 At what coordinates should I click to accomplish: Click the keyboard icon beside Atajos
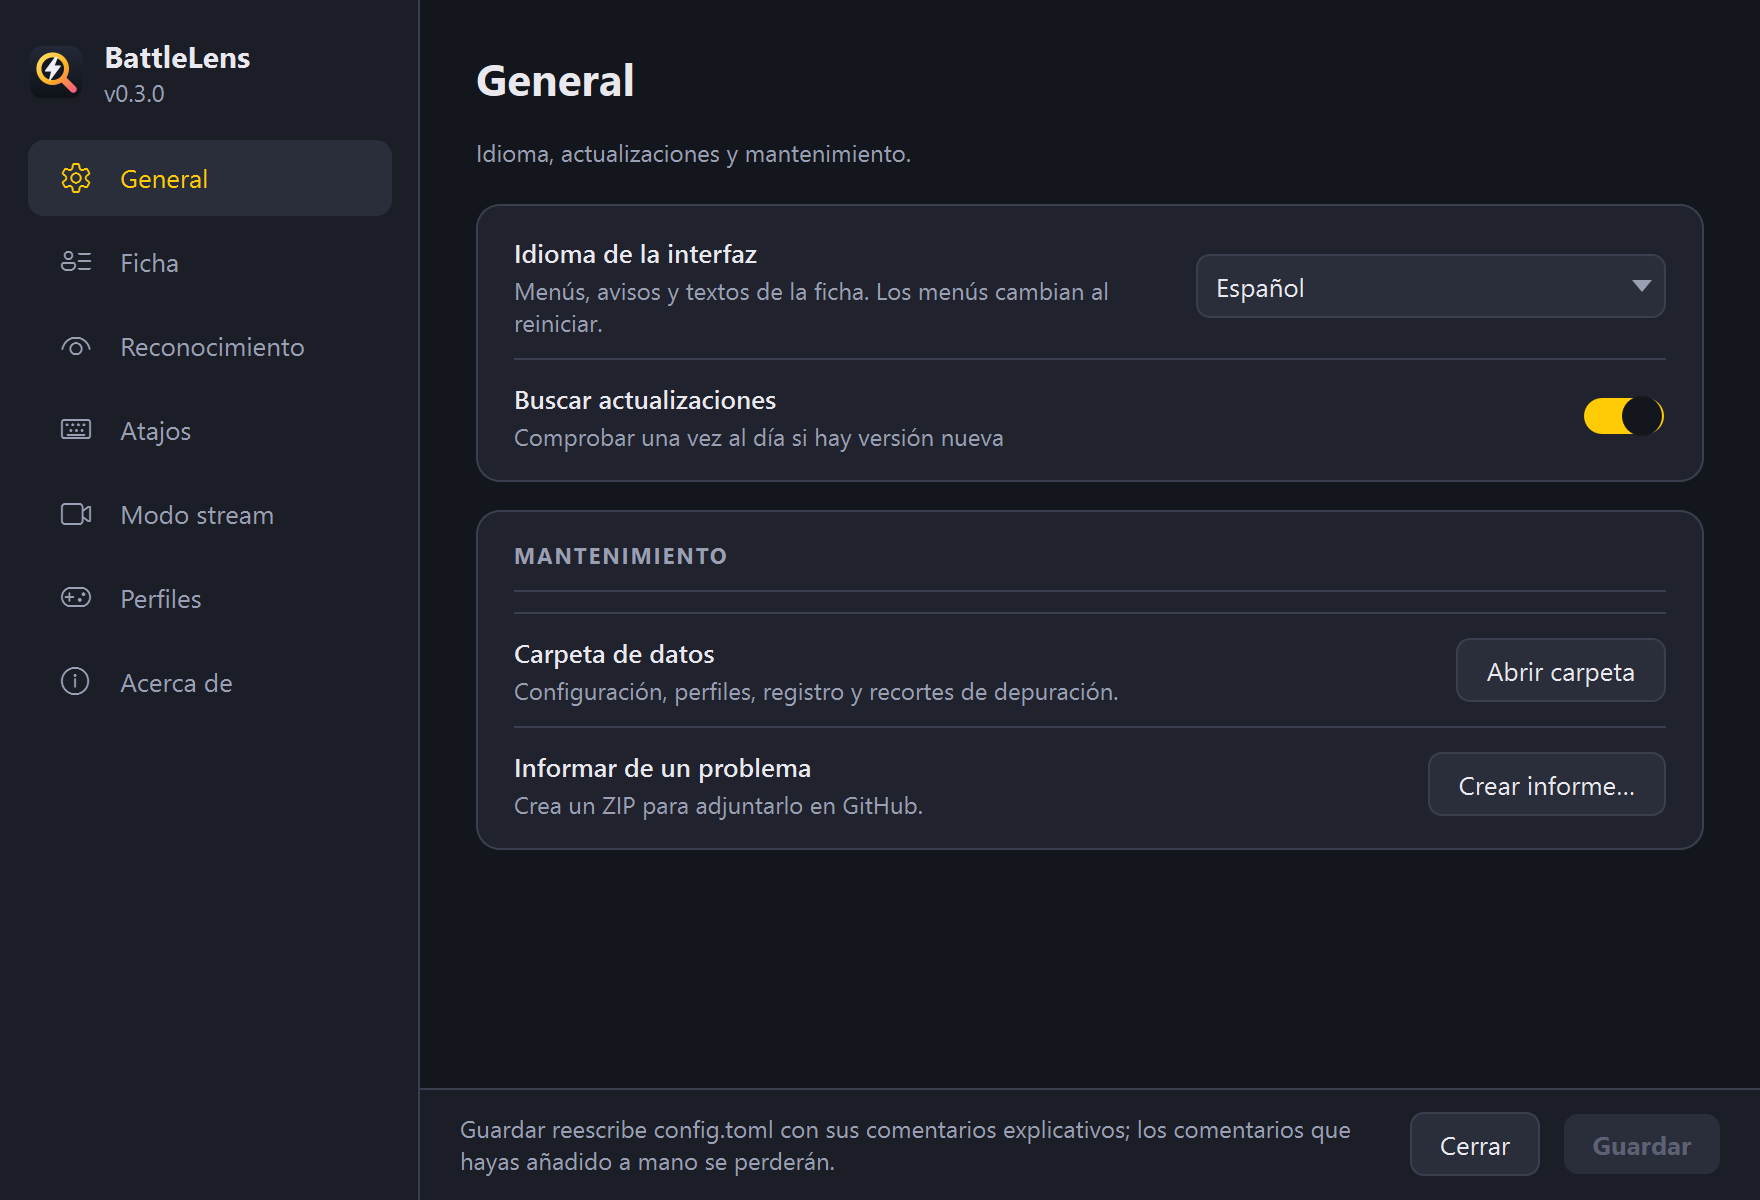point(76,430)
